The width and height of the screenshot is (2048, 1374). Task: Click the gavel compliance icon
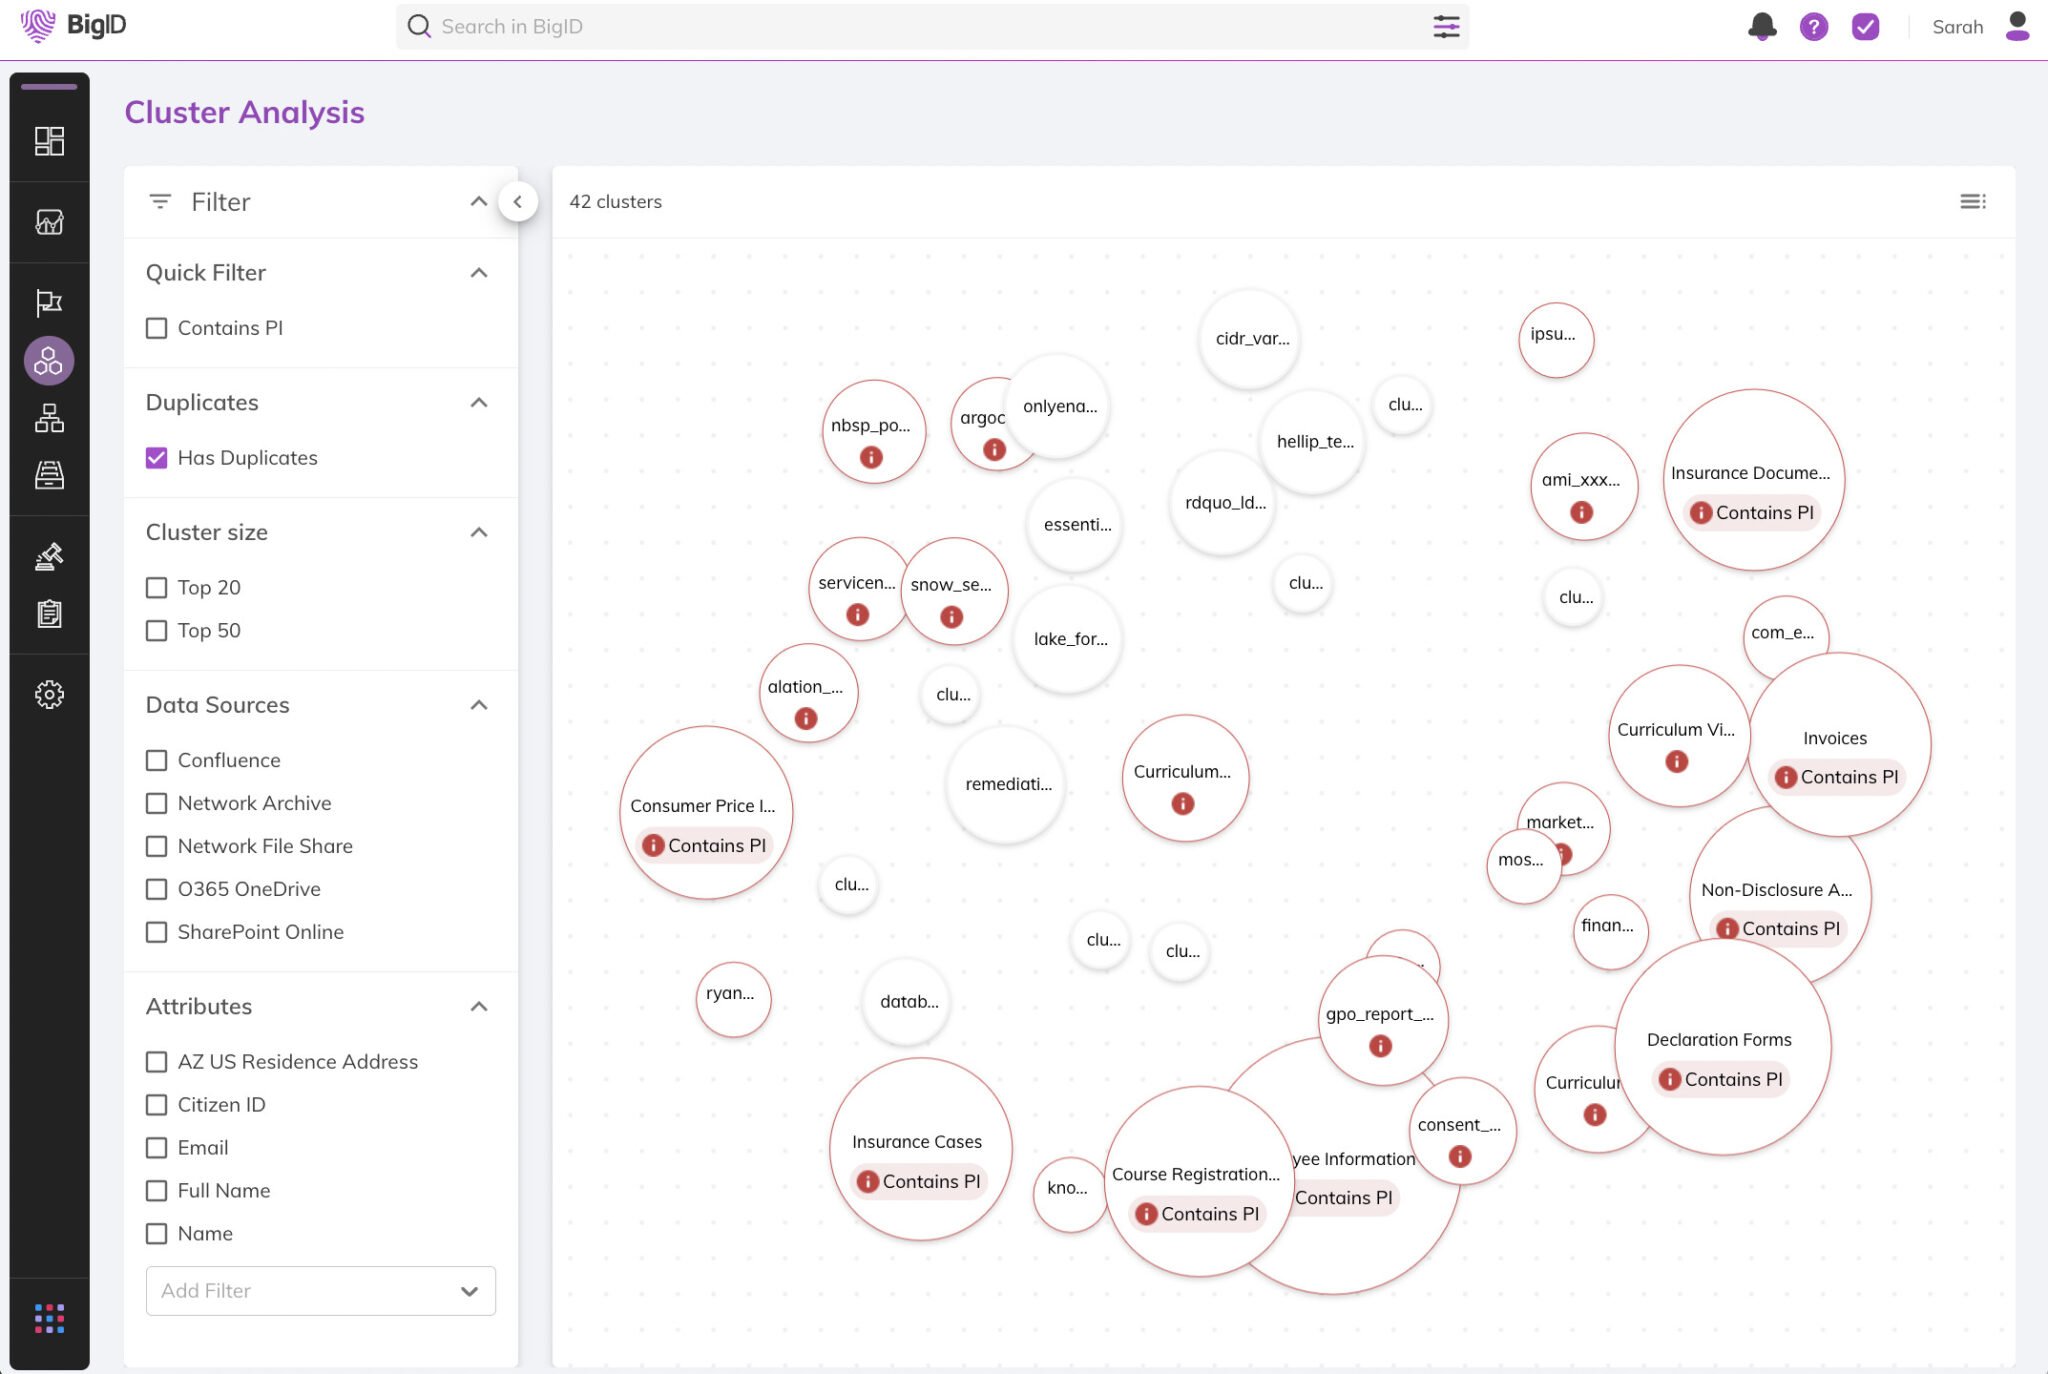[x=48, y=557]
